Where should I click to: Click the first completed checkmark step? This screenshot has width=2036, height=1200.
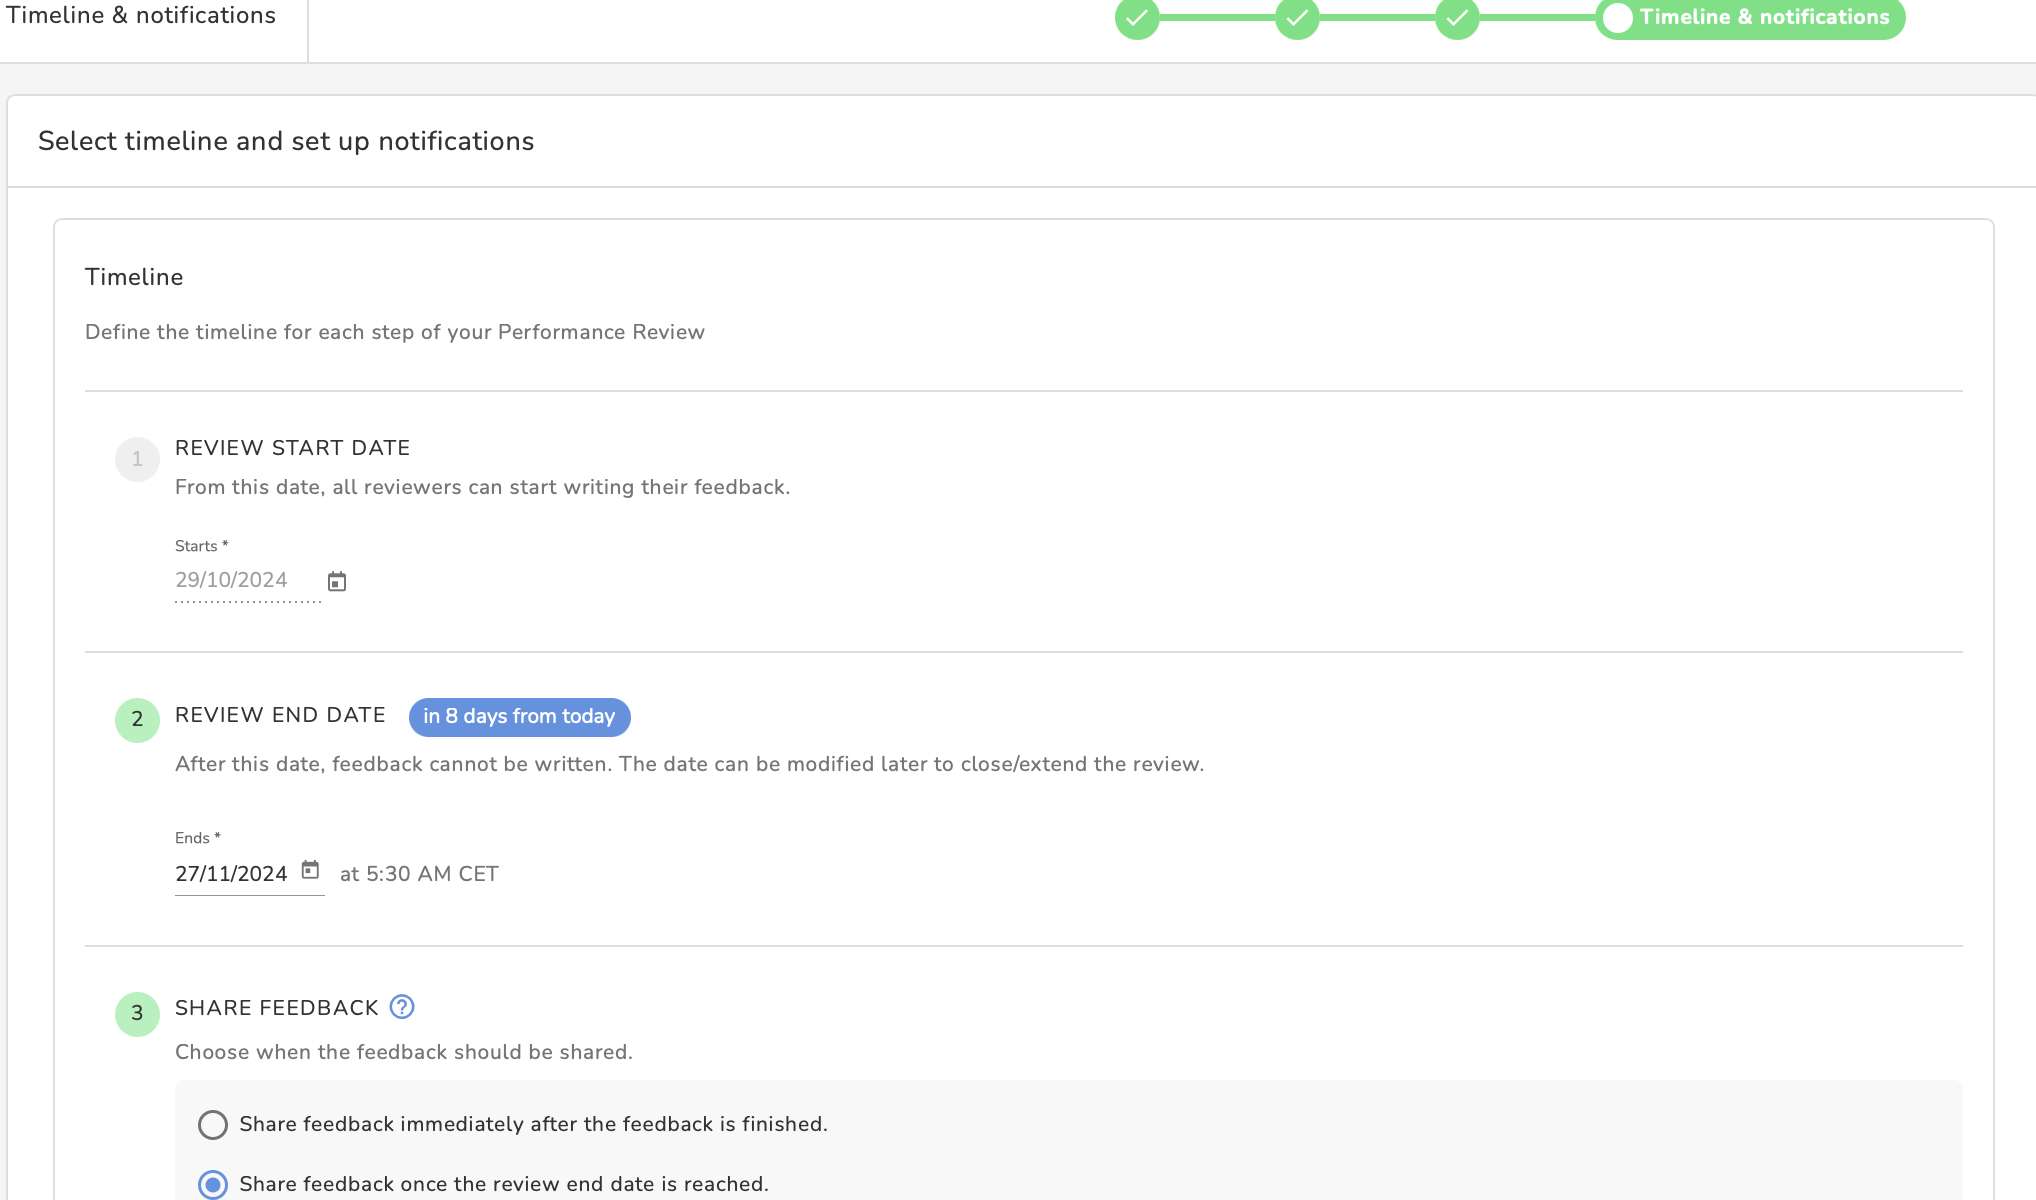coord(1137,18)
